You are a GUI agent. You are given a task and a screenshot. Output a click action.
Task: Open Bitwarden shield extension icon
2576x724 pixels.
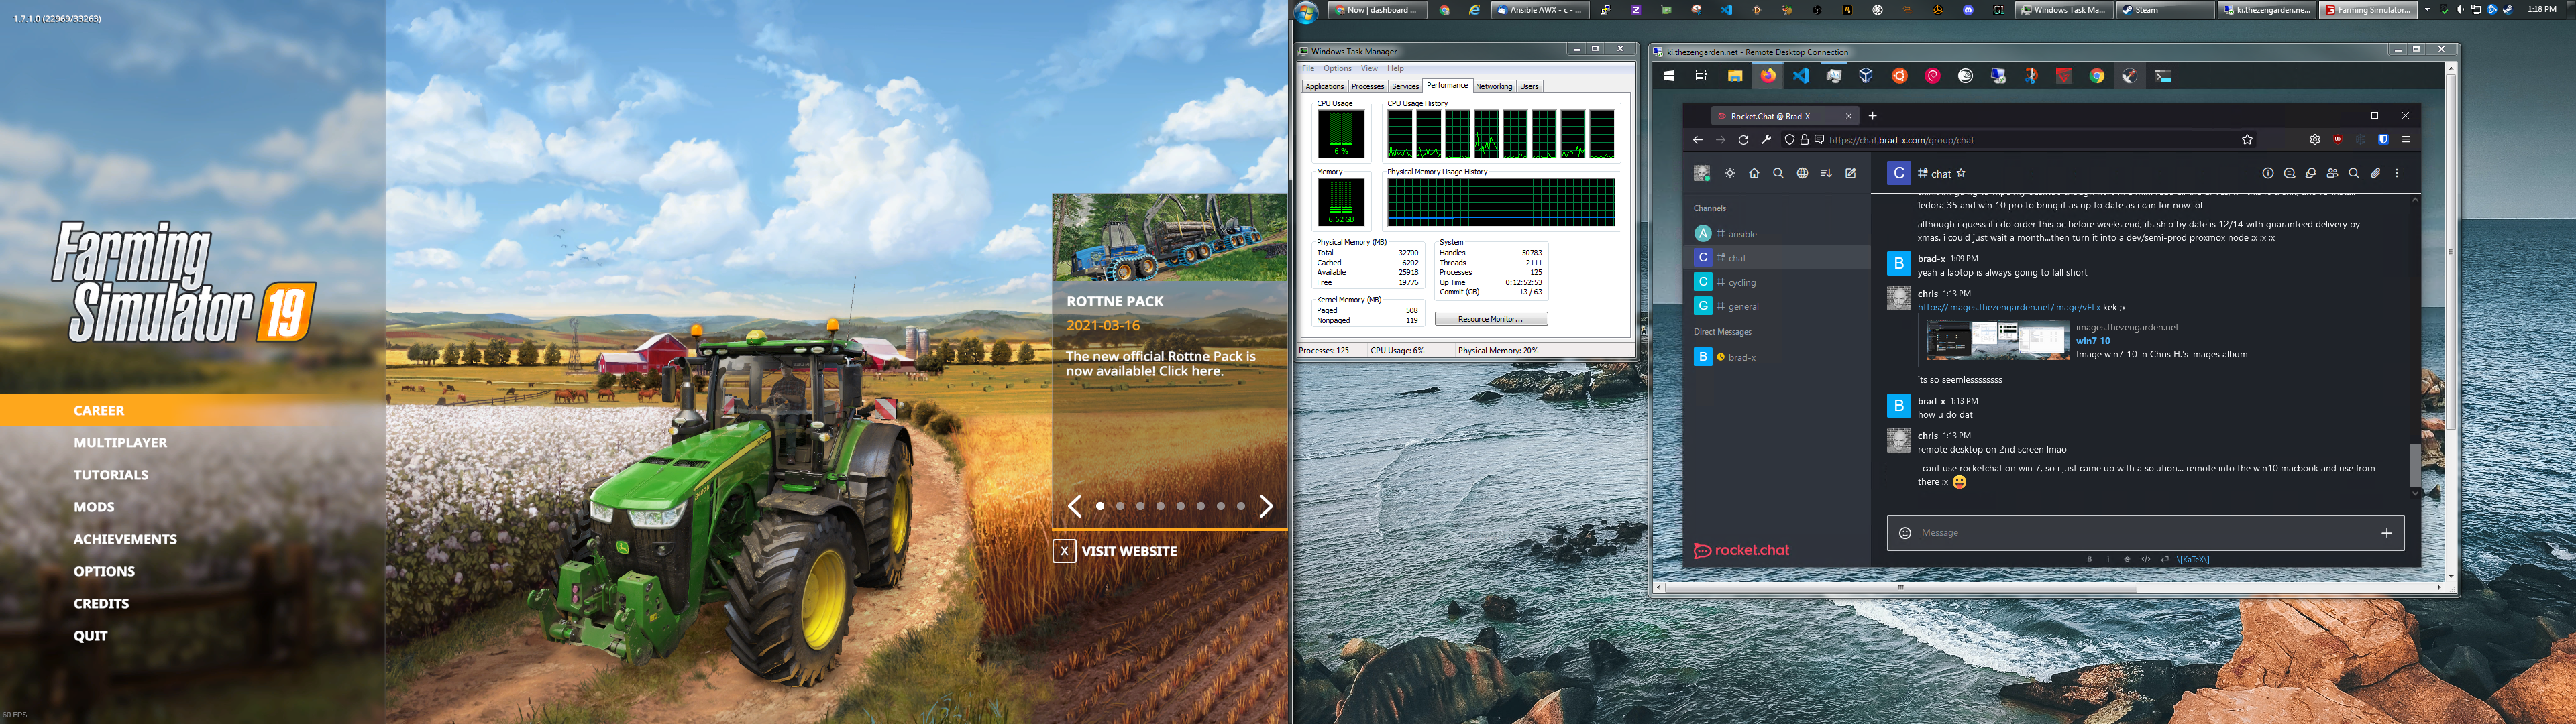pyautogui.click(x=2383, y=140)
